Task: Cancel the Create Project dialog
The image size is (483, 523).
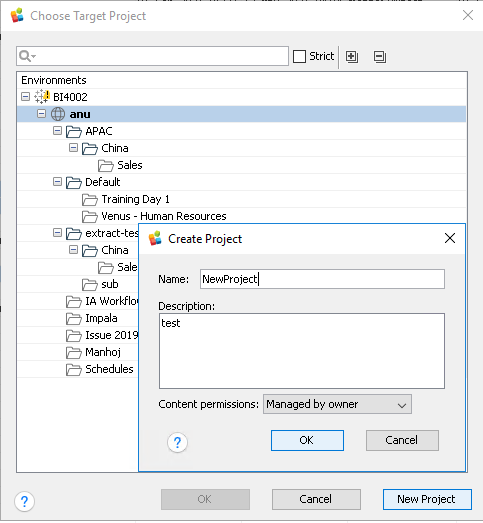Action: coord(402,440)
